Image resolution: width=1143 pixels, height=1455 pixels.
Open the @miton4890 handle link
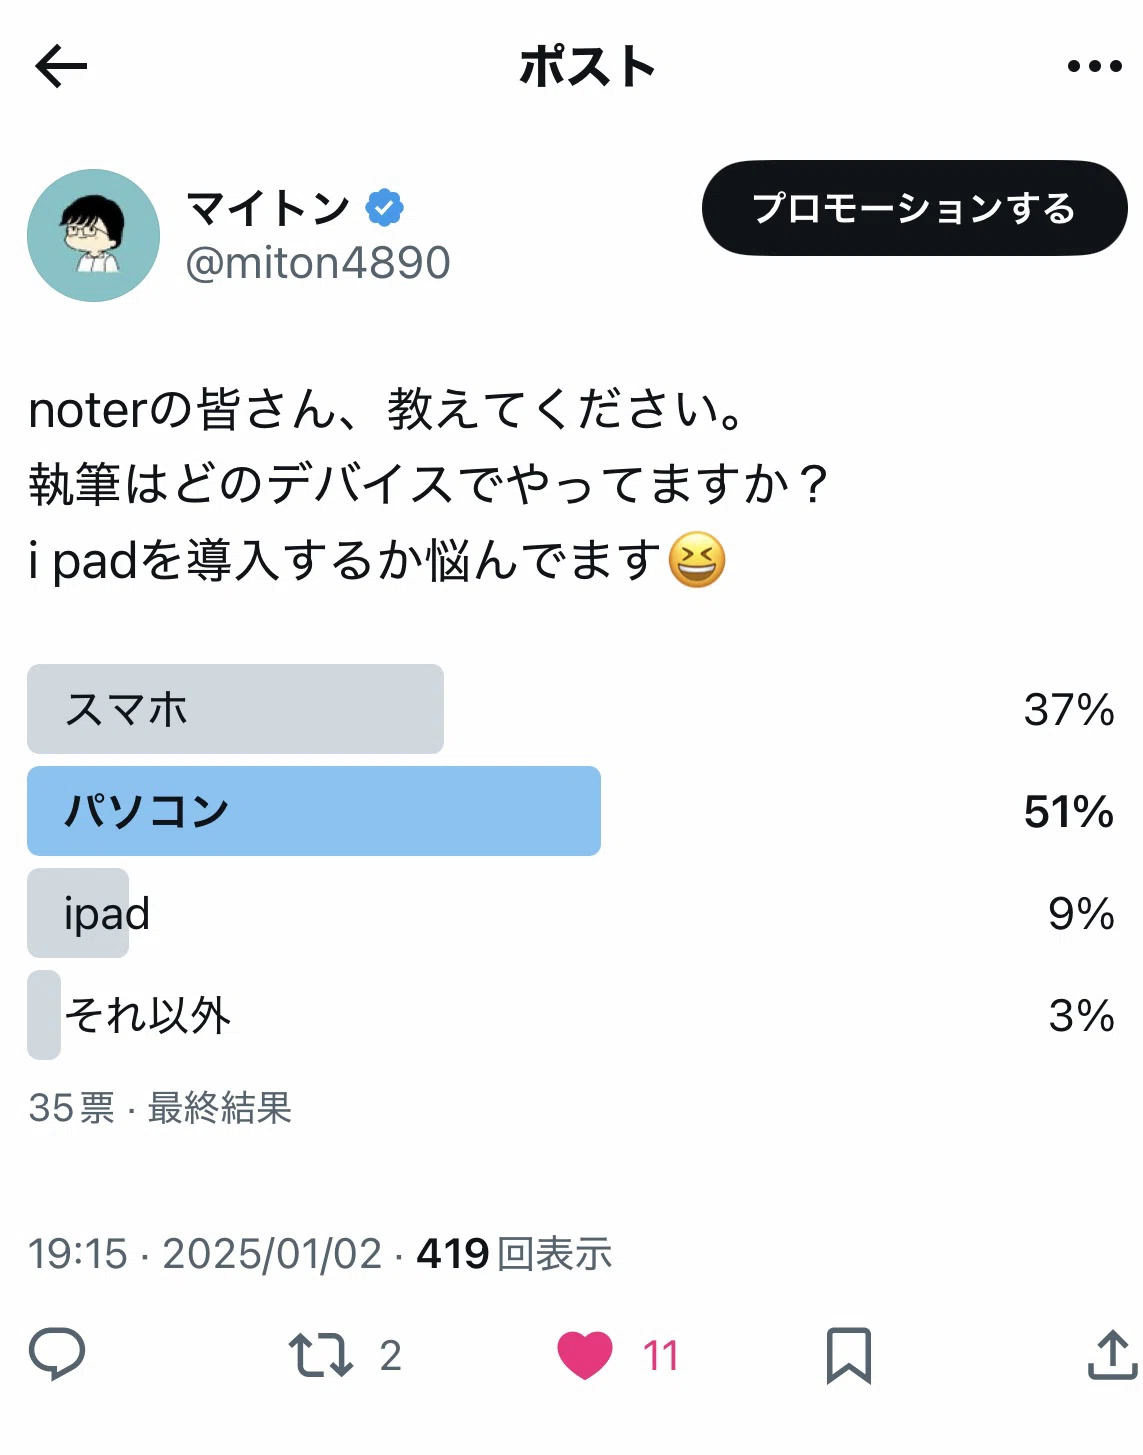(318, 263)
